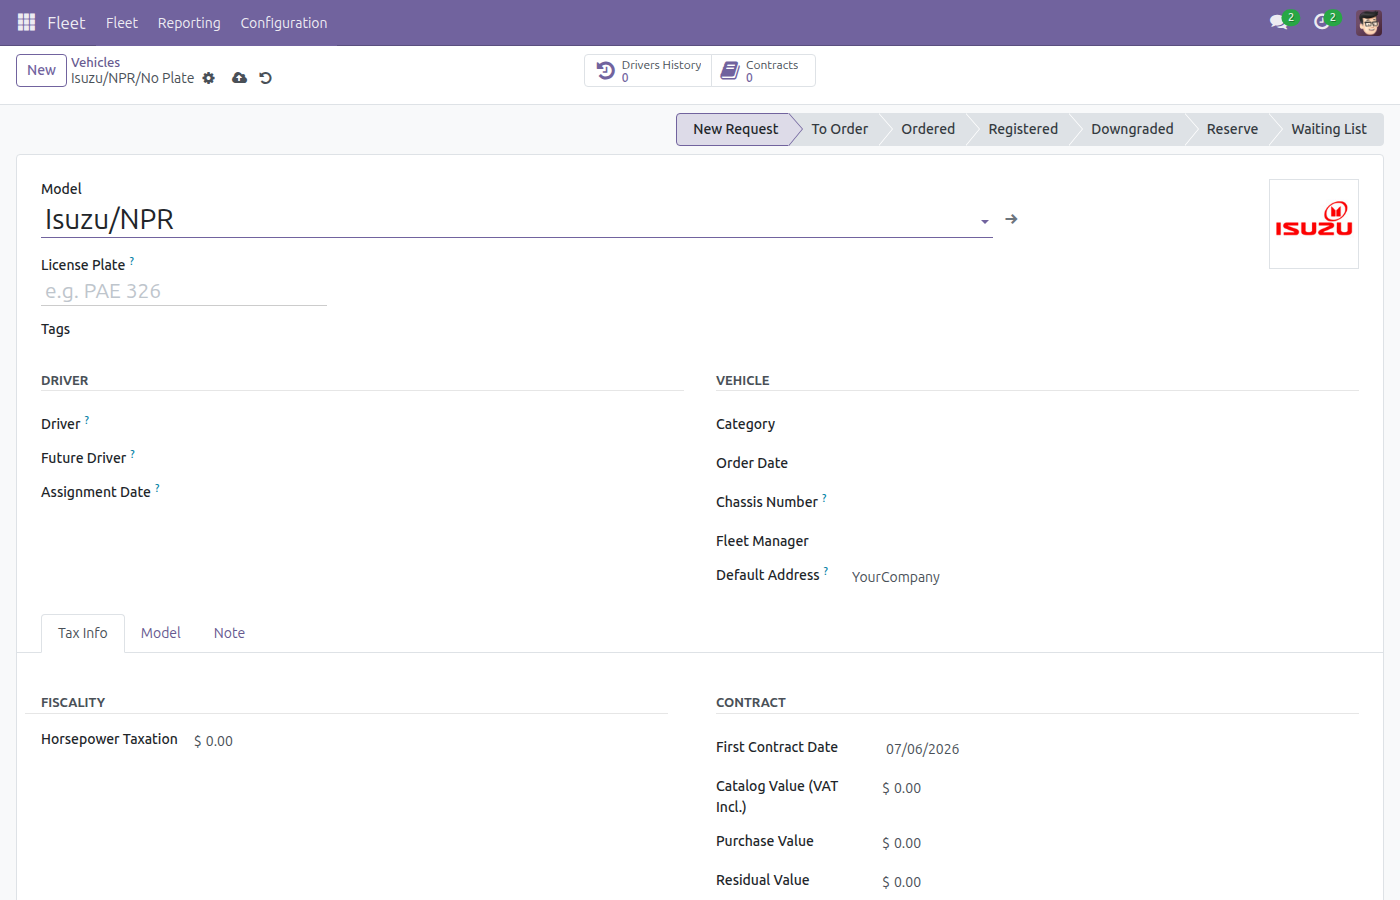Open the apps grid menu icon
This screenshot has height=900, width=1400.
(x=27, y=22)
